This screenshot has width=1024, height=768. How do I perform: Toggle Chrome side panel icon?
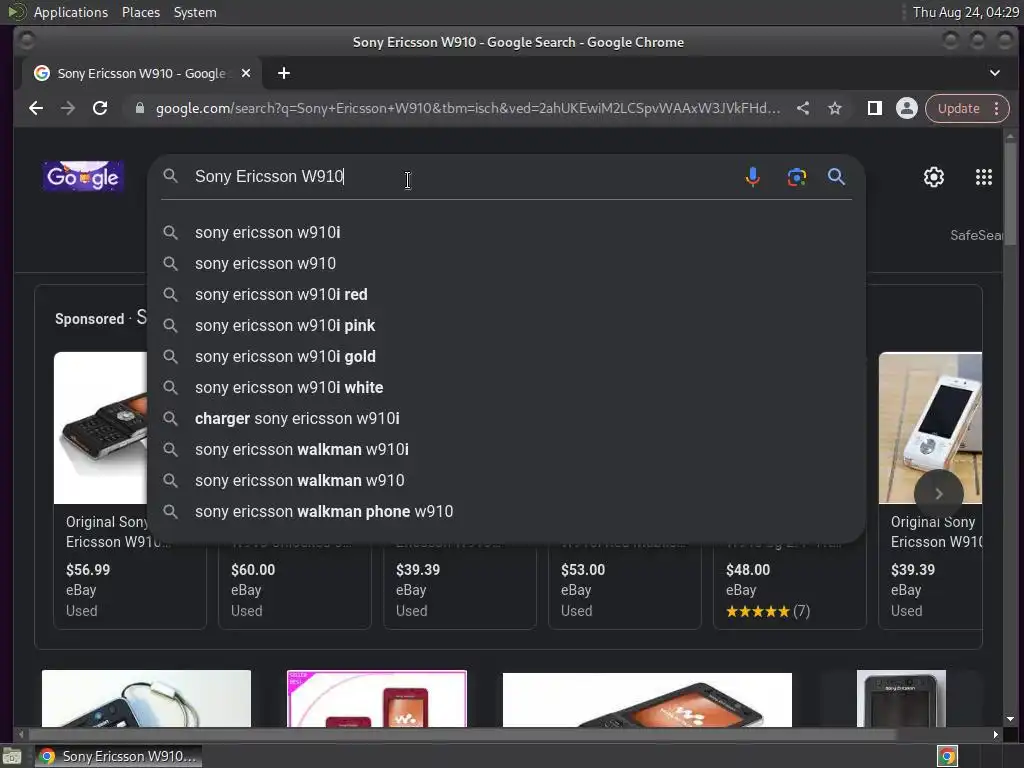[874, 108]
